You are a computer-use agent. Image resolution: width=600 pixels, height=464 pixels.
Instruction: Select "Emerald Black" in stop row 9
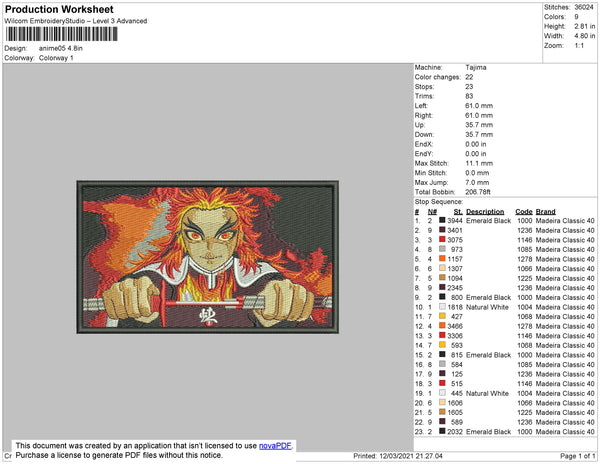tap(488, 297)
